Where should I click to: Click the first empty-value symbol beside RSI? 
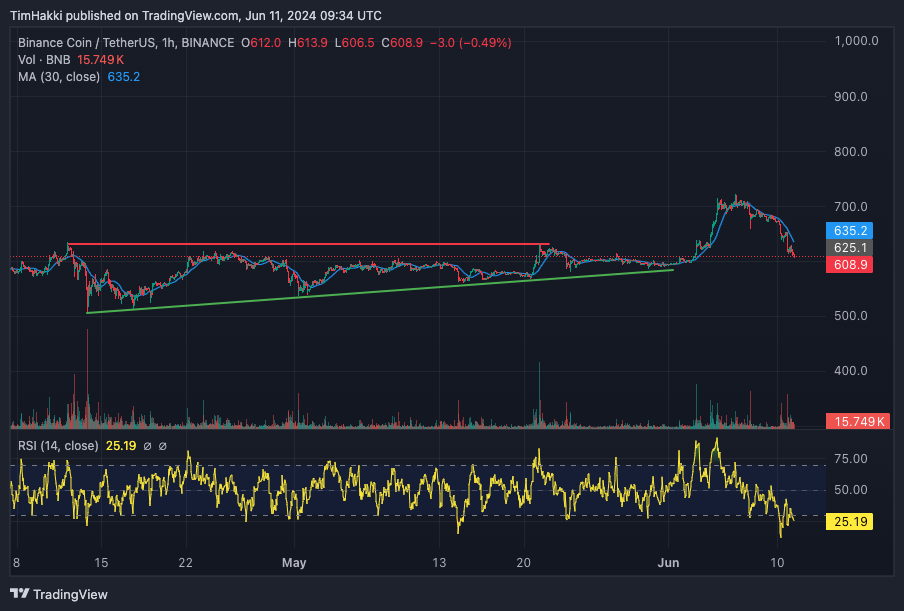tap(148, 446)
